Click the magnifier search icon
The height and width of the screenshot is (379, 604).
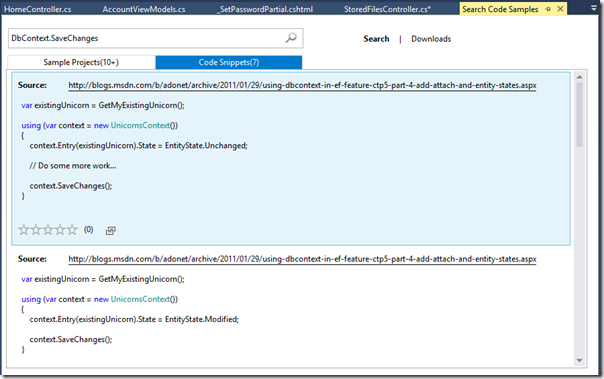click(x=291, y=38)
